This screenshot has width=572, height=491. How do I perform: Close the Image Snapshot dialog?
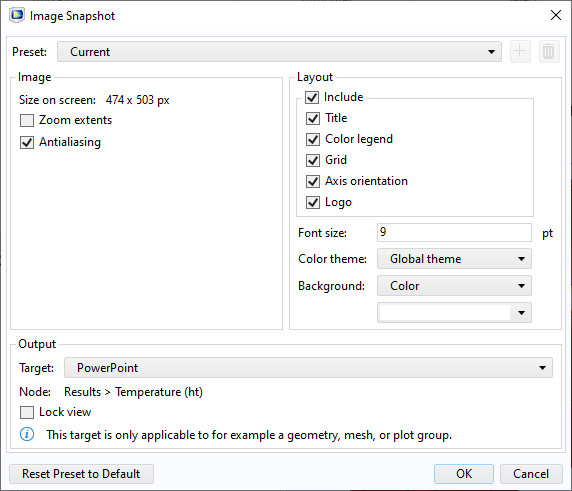[556, 15]
